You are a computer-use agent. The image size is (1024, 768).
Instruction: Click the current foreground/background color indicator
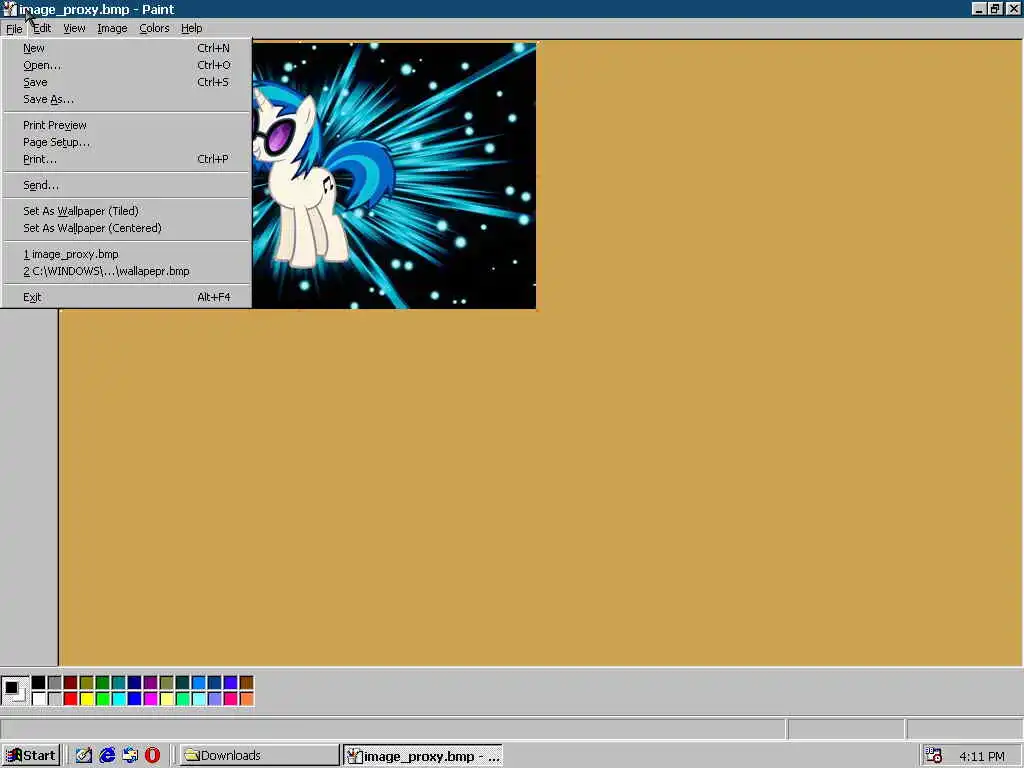tap(15, 691)
